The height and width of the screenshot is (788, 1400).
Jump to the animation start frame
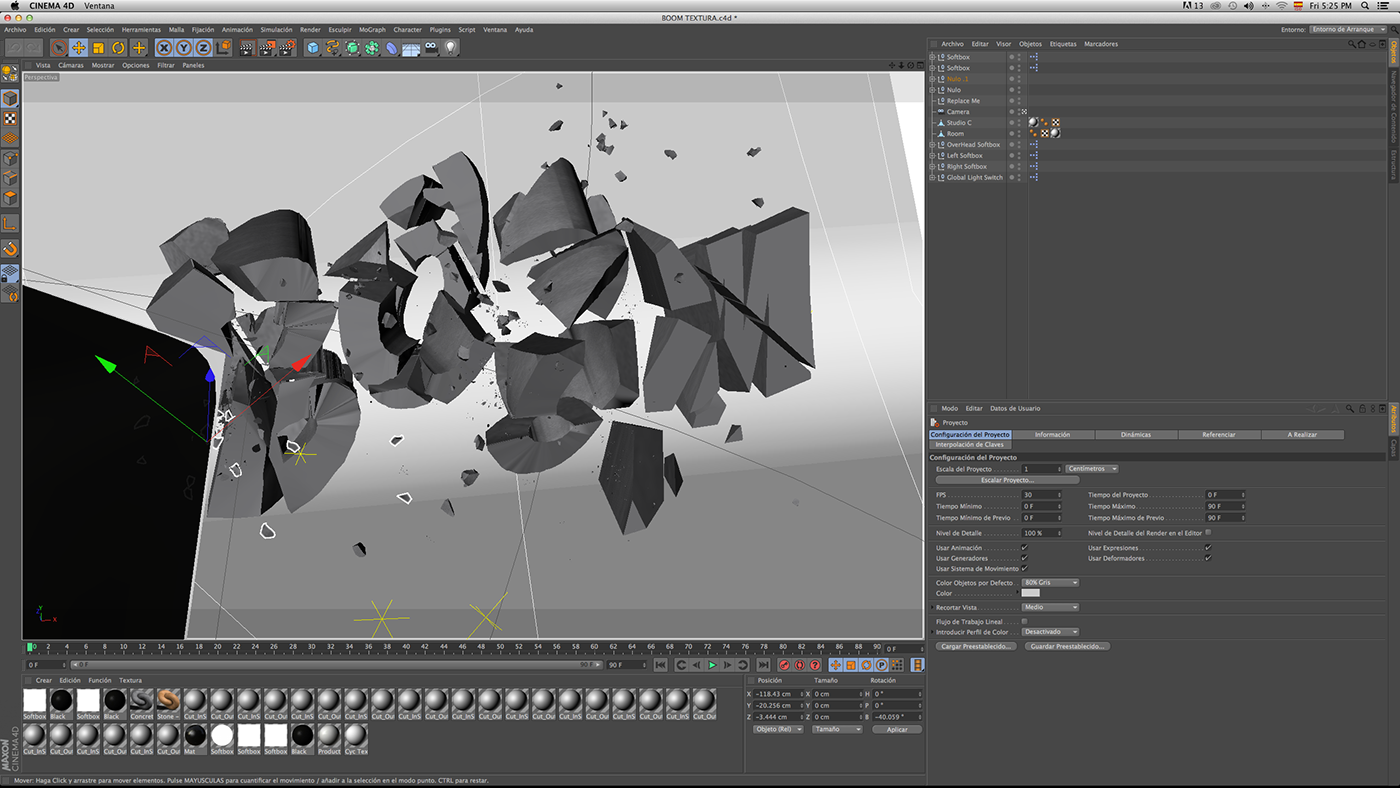click(x=661, y=665)
